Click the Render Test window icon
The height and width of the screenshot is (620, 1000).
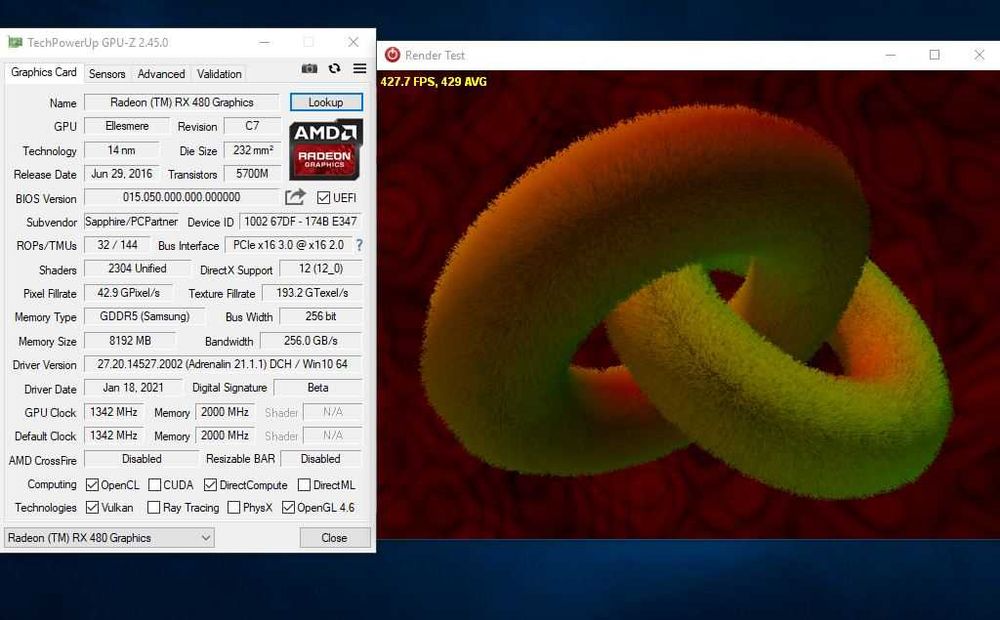click(392, 55)
